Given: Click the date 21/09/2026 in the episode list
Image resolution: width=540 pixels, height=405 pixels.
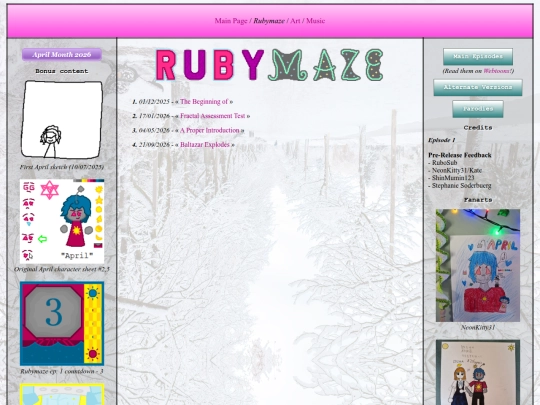Looking at the screenshot, I should [154, 145].
